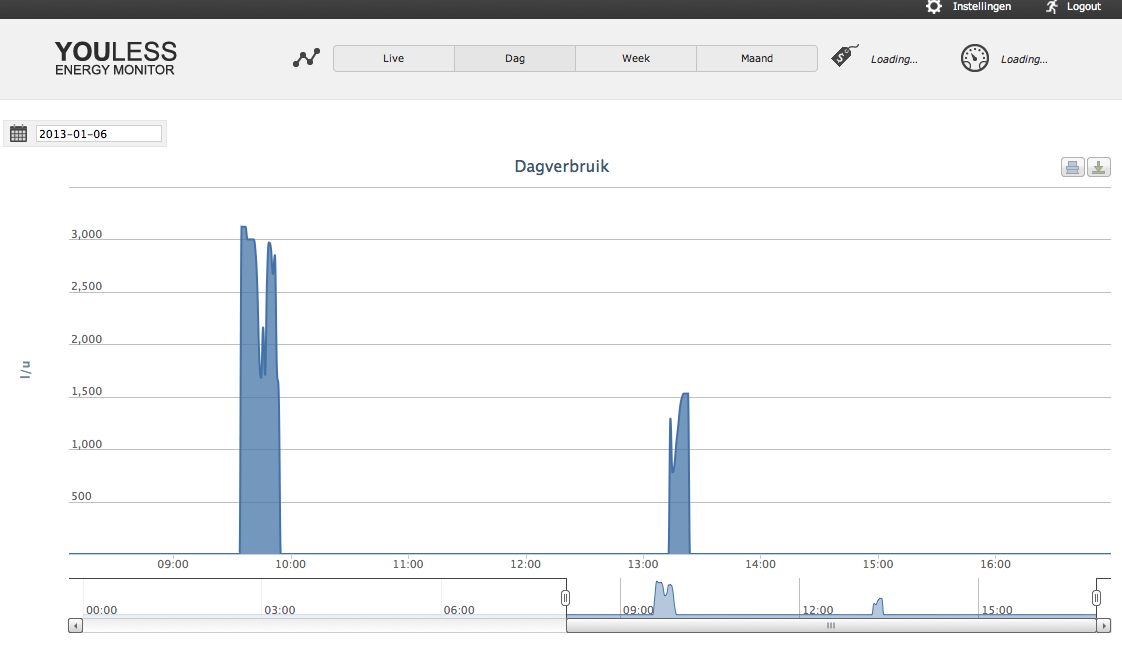Click the 15:00 x-axis label on main chart
Viewport: 1122px width, 649px height.
click(877, 564)
